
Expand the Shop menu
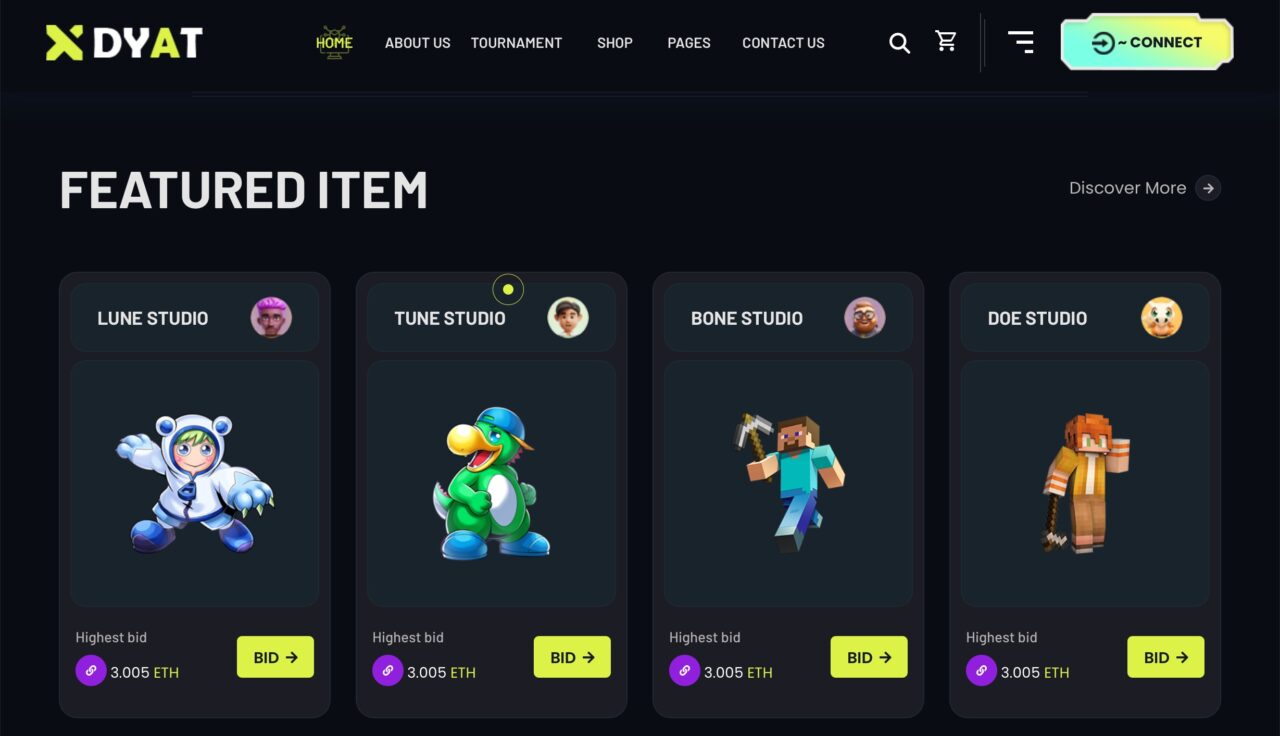tap(615, 43)
